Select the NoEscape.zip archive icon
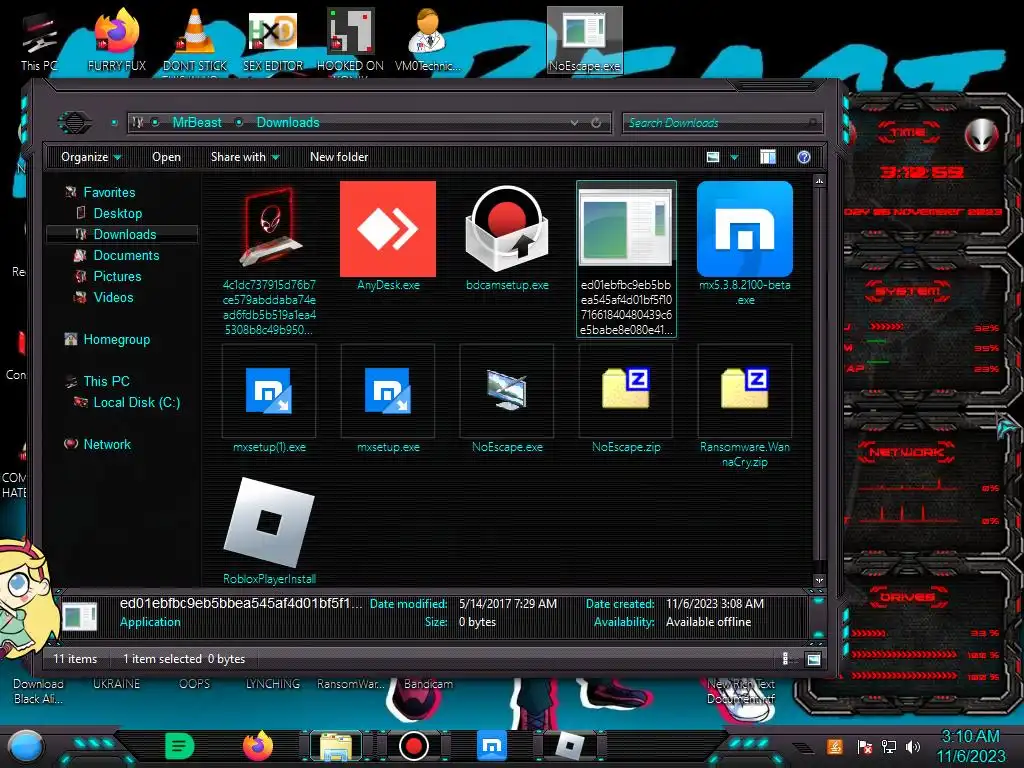This screenshot has height=768, width=1024. coord(626,389)
